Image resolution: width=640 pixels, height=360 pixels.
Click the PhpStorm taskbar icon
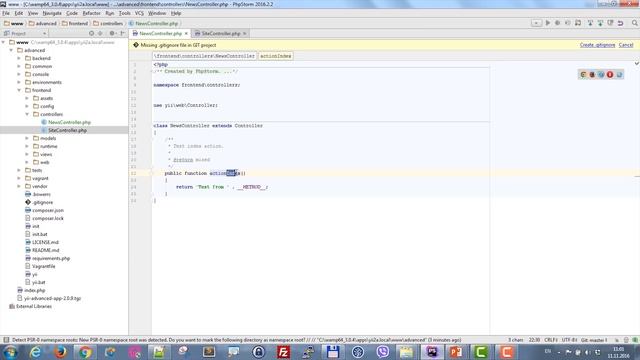pos(432,352)
